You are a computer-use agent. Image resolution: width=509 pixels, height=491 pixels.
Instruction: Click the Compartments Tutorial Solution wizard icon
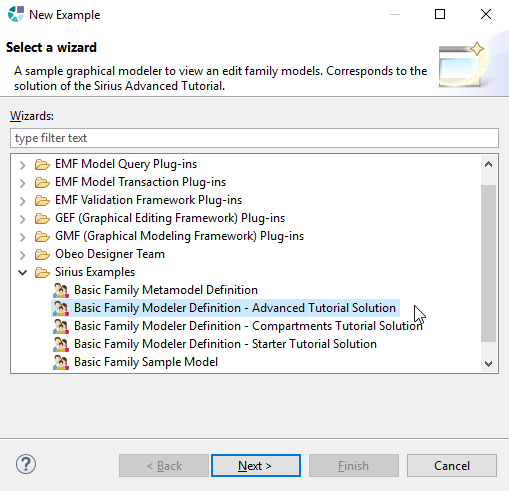click(x=61, y=326)
